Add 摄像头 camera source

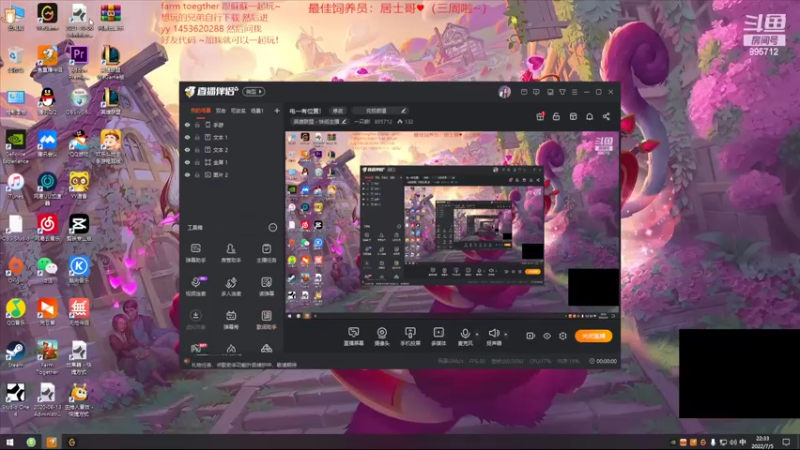click(x=382, y=337)
